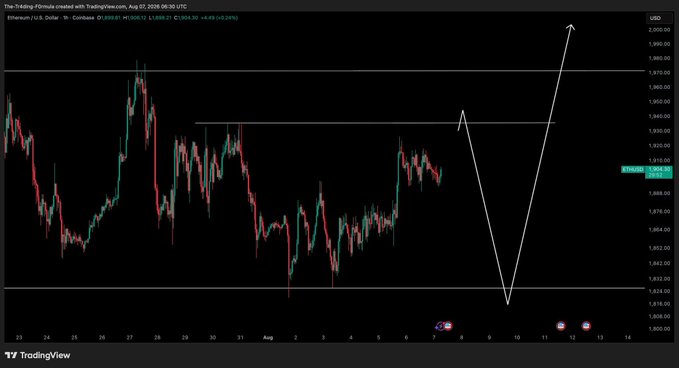Click date 10 on the time axis
Viewport: 679px width, 368px height.
pyautogui.click(x=517, y=337)
